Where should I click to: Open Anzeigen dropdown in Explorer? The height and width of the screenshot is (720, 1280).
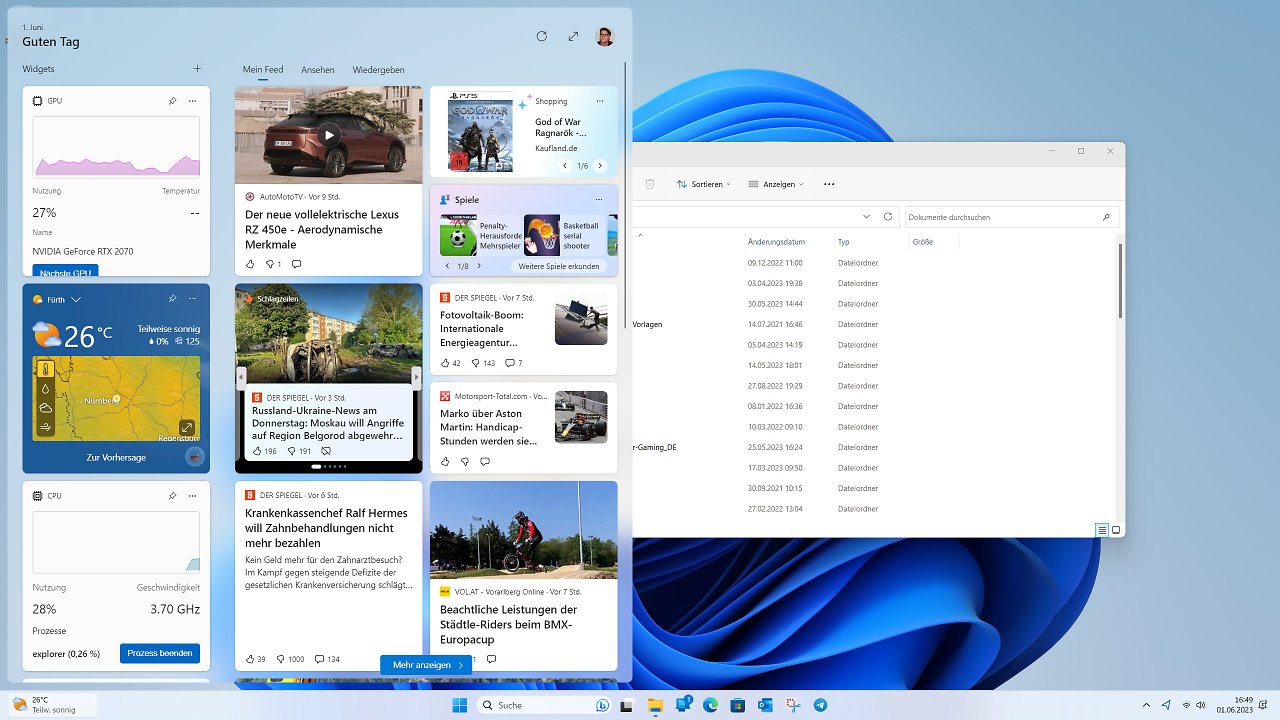point(777,184)
